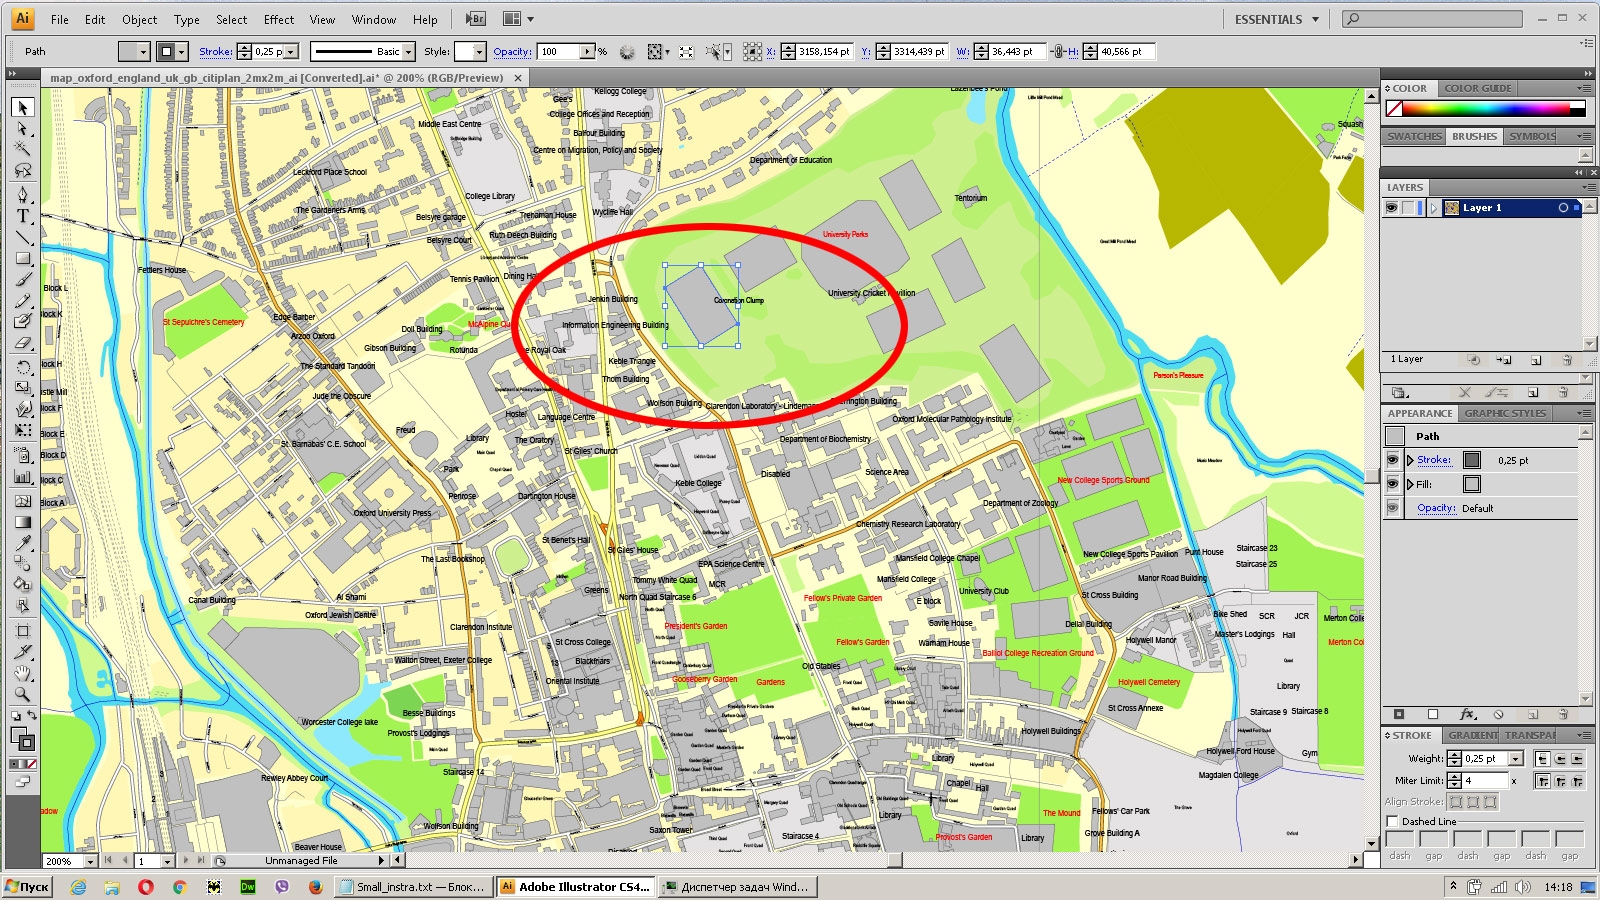This screenshot has height=900, width=1600.
Task: Toggle visibility of the Stroke appearance attribute
Action: [x=1392, y=460]
